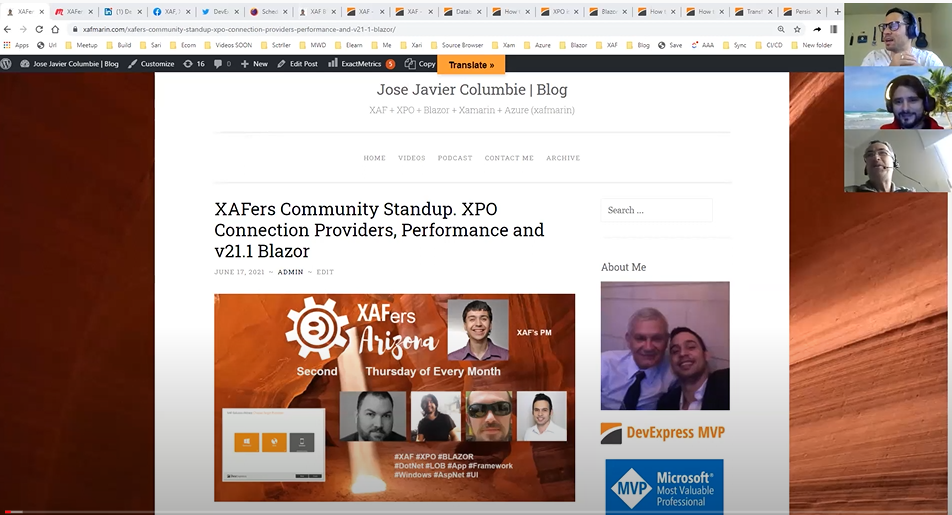Image resolution: width=952 pixels, height=515 pixels.
Task: Open the AAA bookmark
Action: point(702,45)
